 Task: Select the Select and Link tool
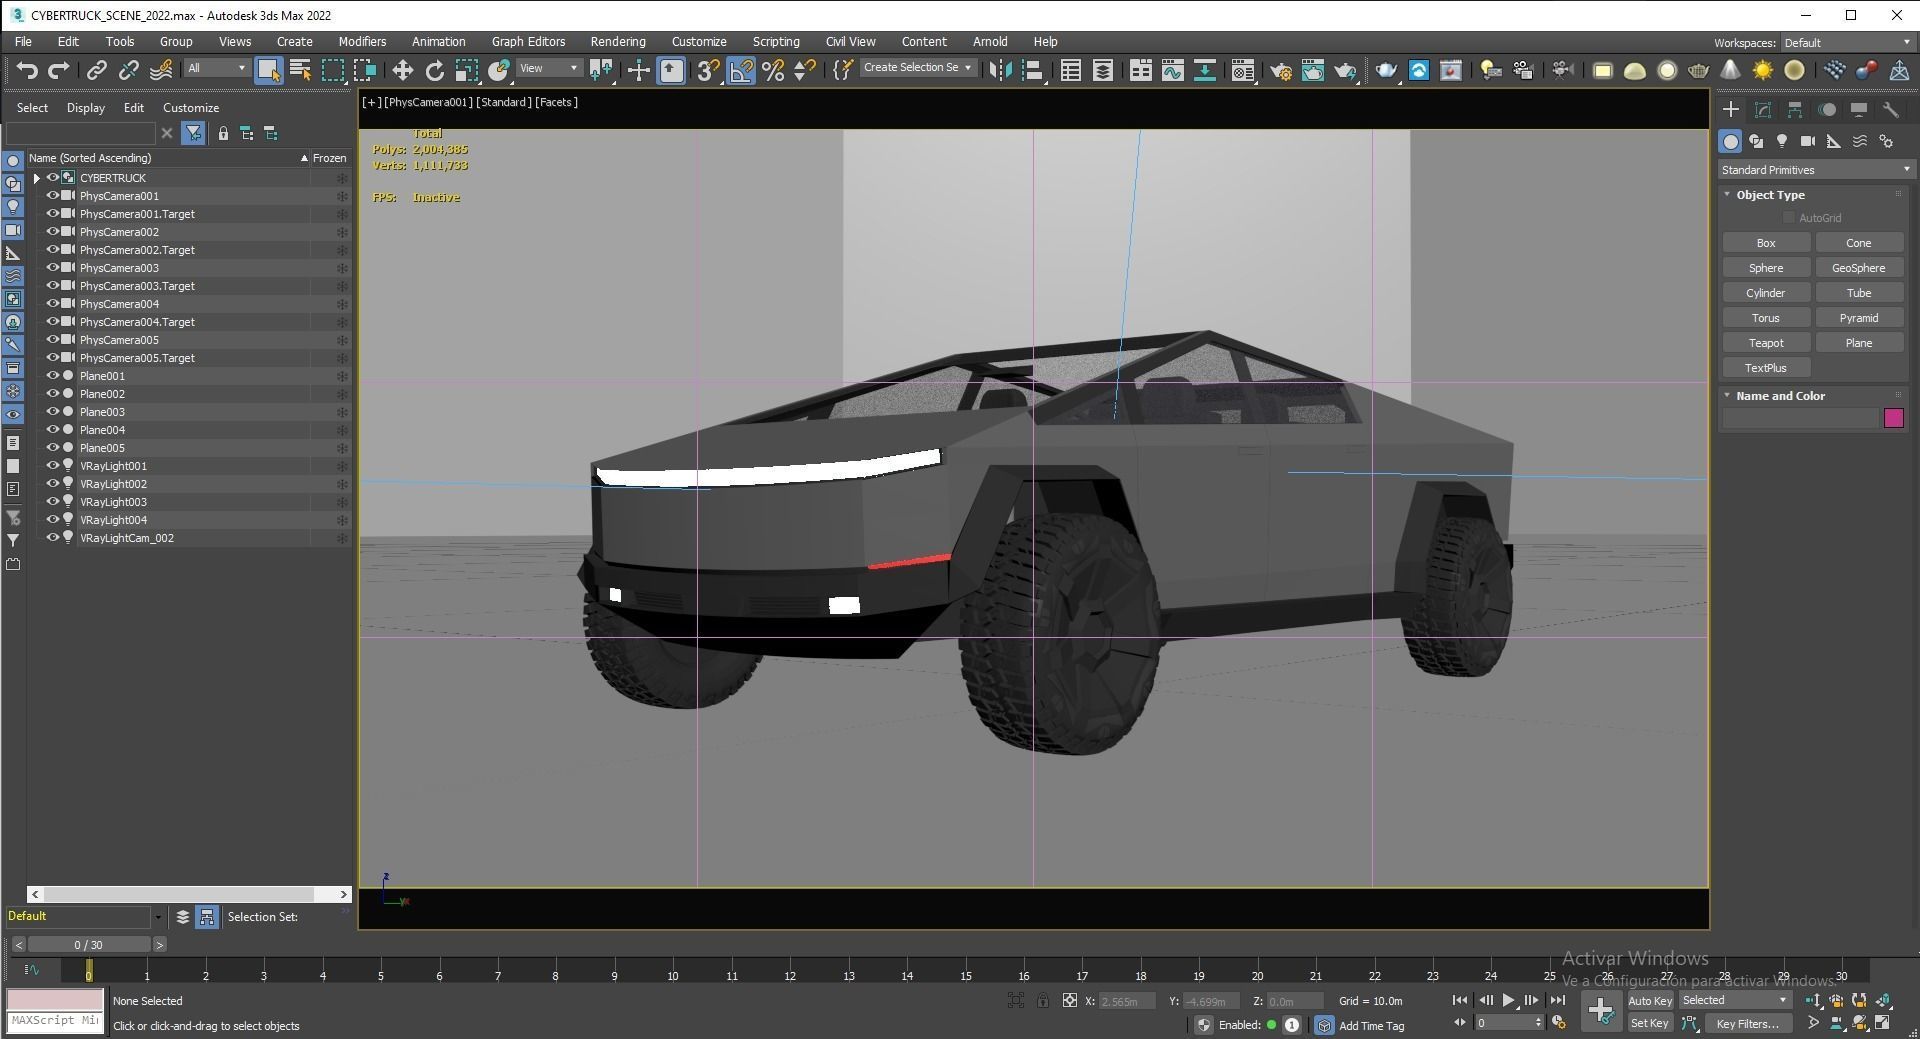point(96,70)
